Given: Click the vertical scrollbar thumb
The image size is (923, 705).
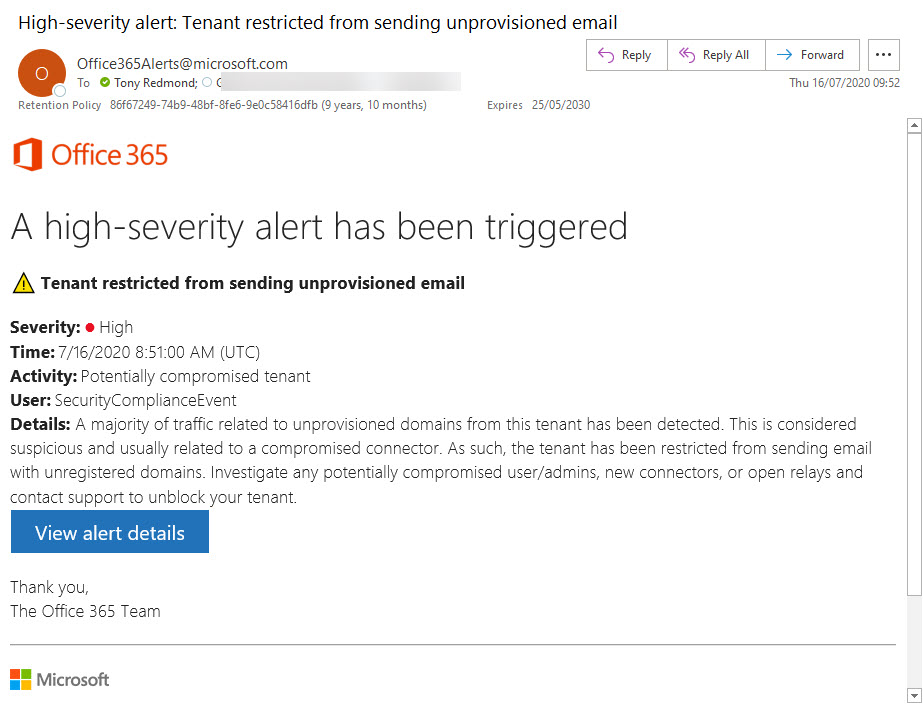Looking at the screenshot, I should (913, 360).
